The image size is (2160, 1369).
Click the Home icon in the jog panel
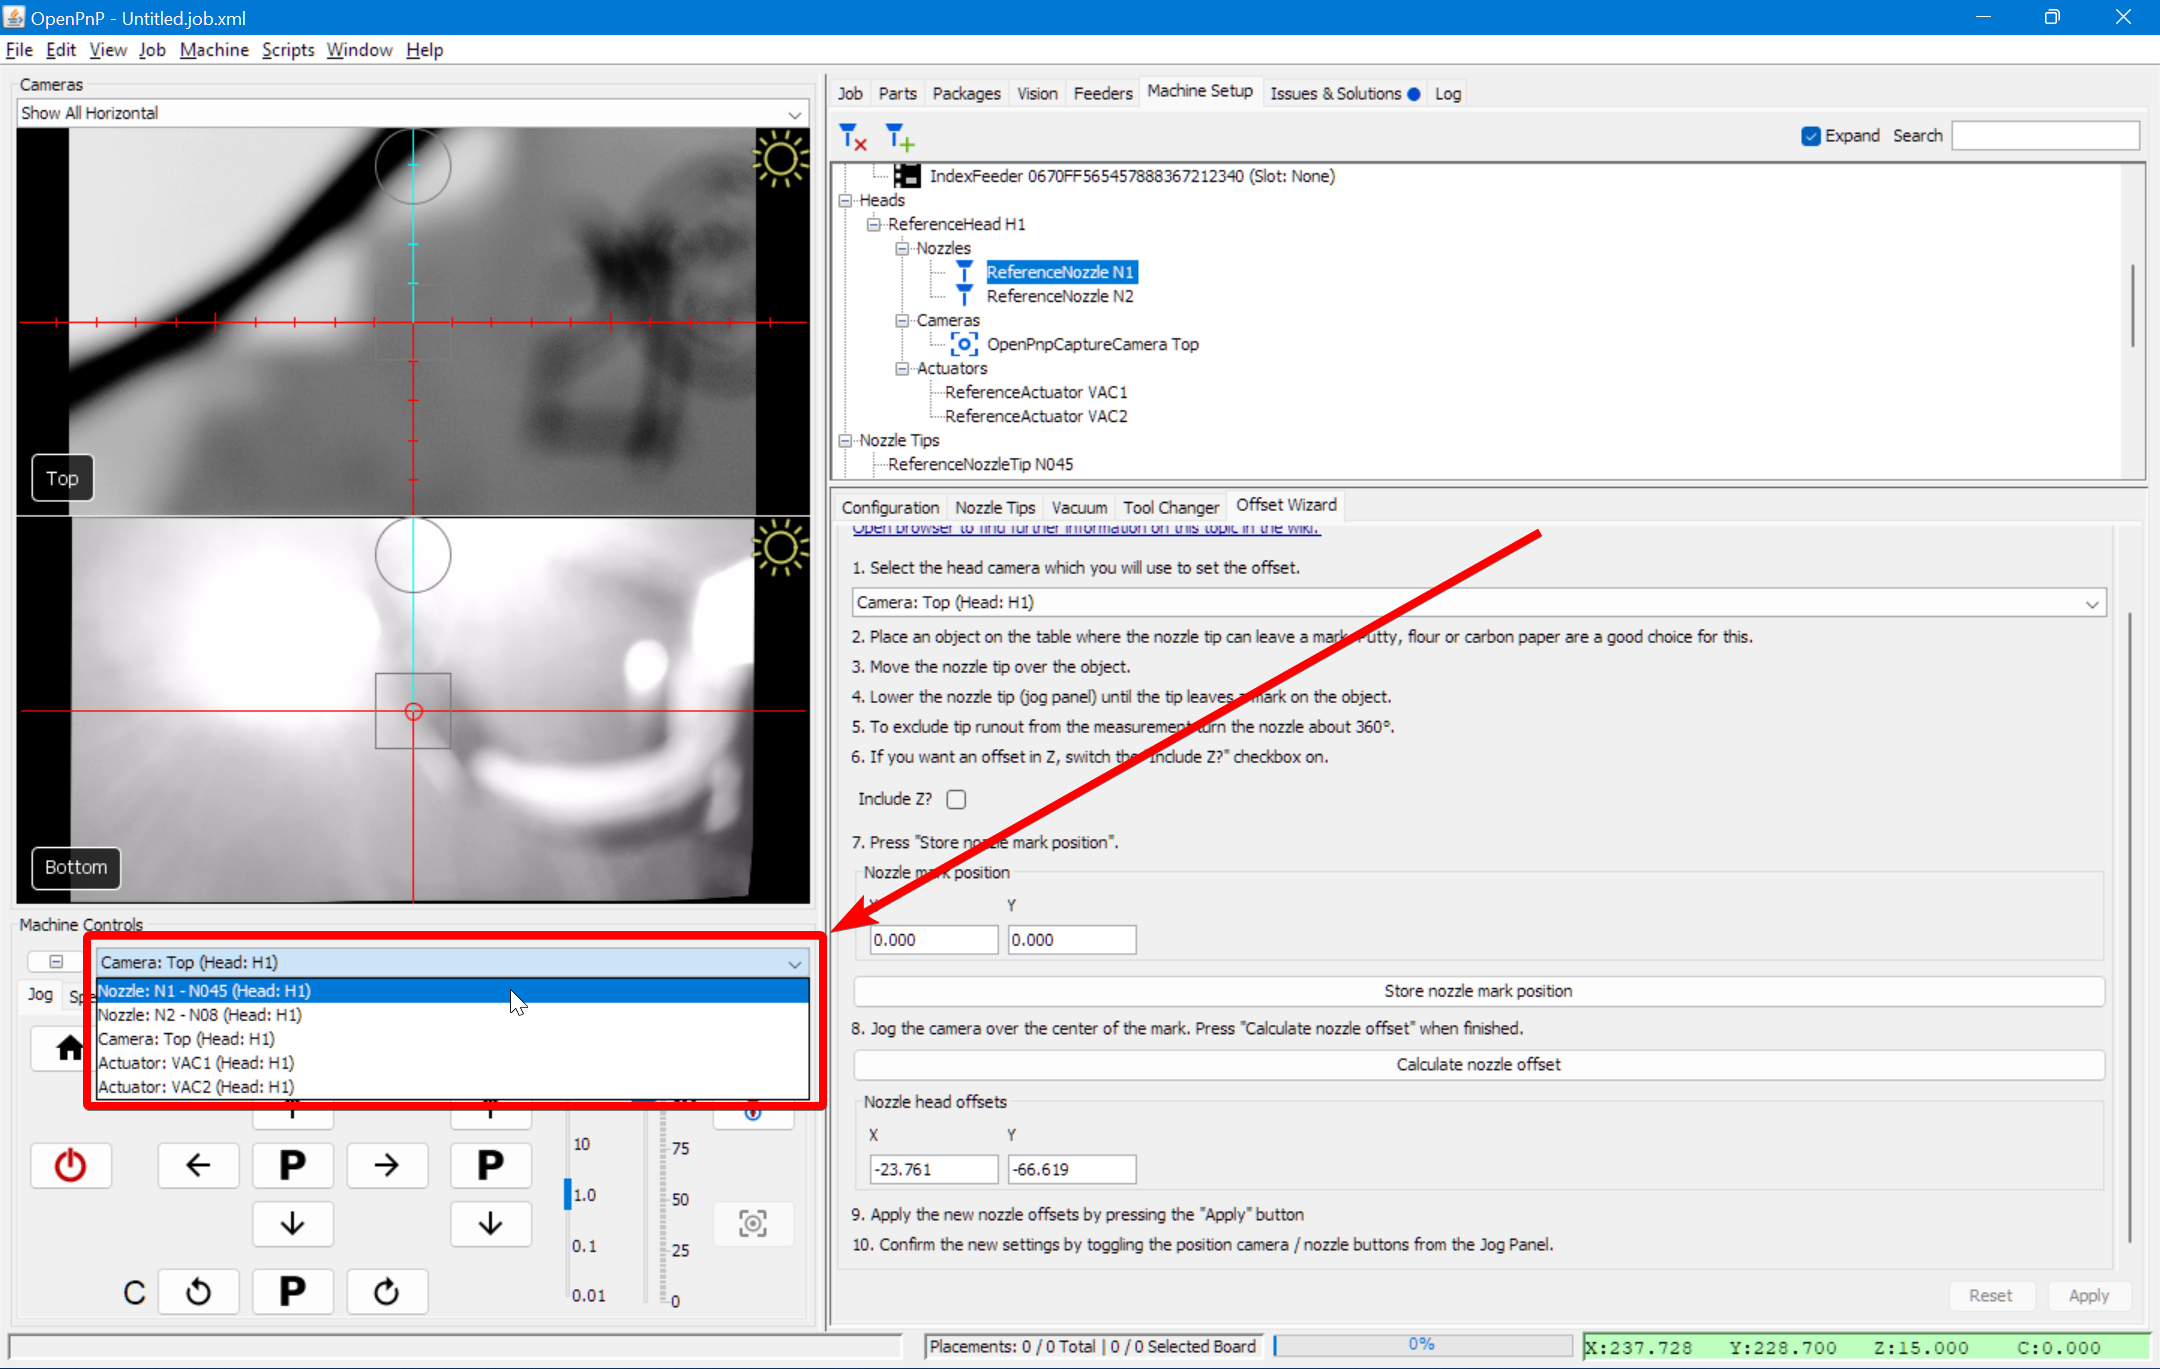point(68,1048)
